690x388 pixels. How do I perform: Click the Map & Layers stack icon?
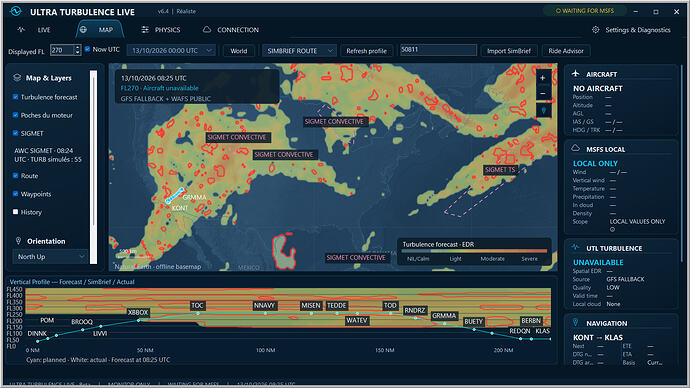pos(17,78)
